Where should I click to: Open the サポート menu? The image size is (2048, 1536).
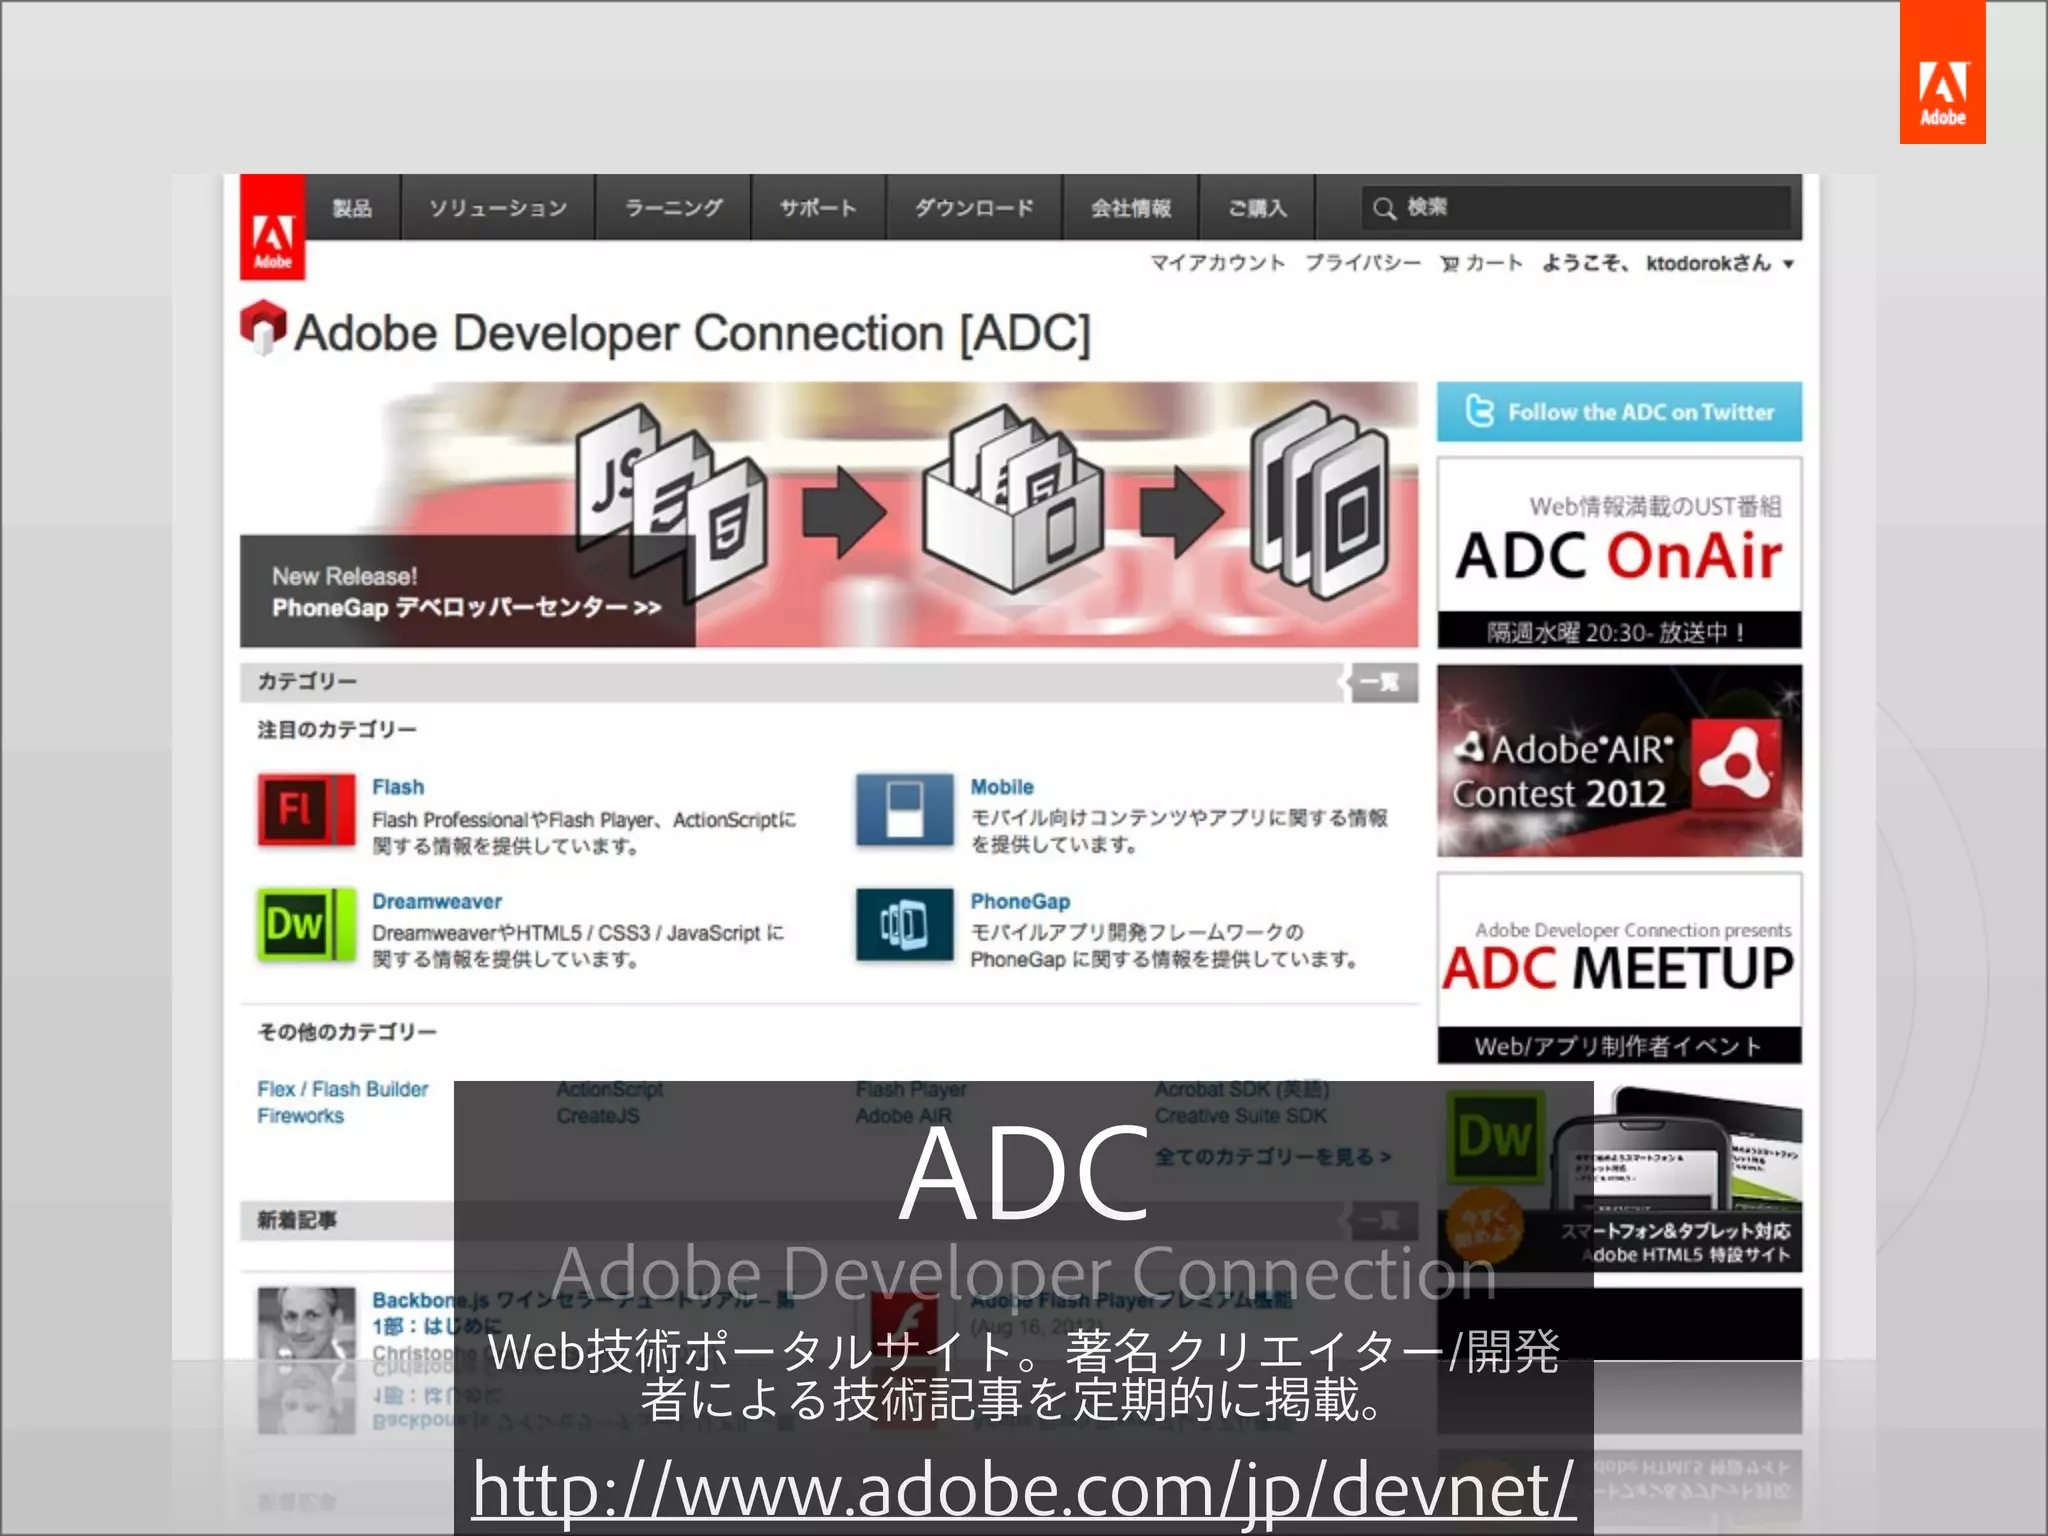click(x=818, y=208)
